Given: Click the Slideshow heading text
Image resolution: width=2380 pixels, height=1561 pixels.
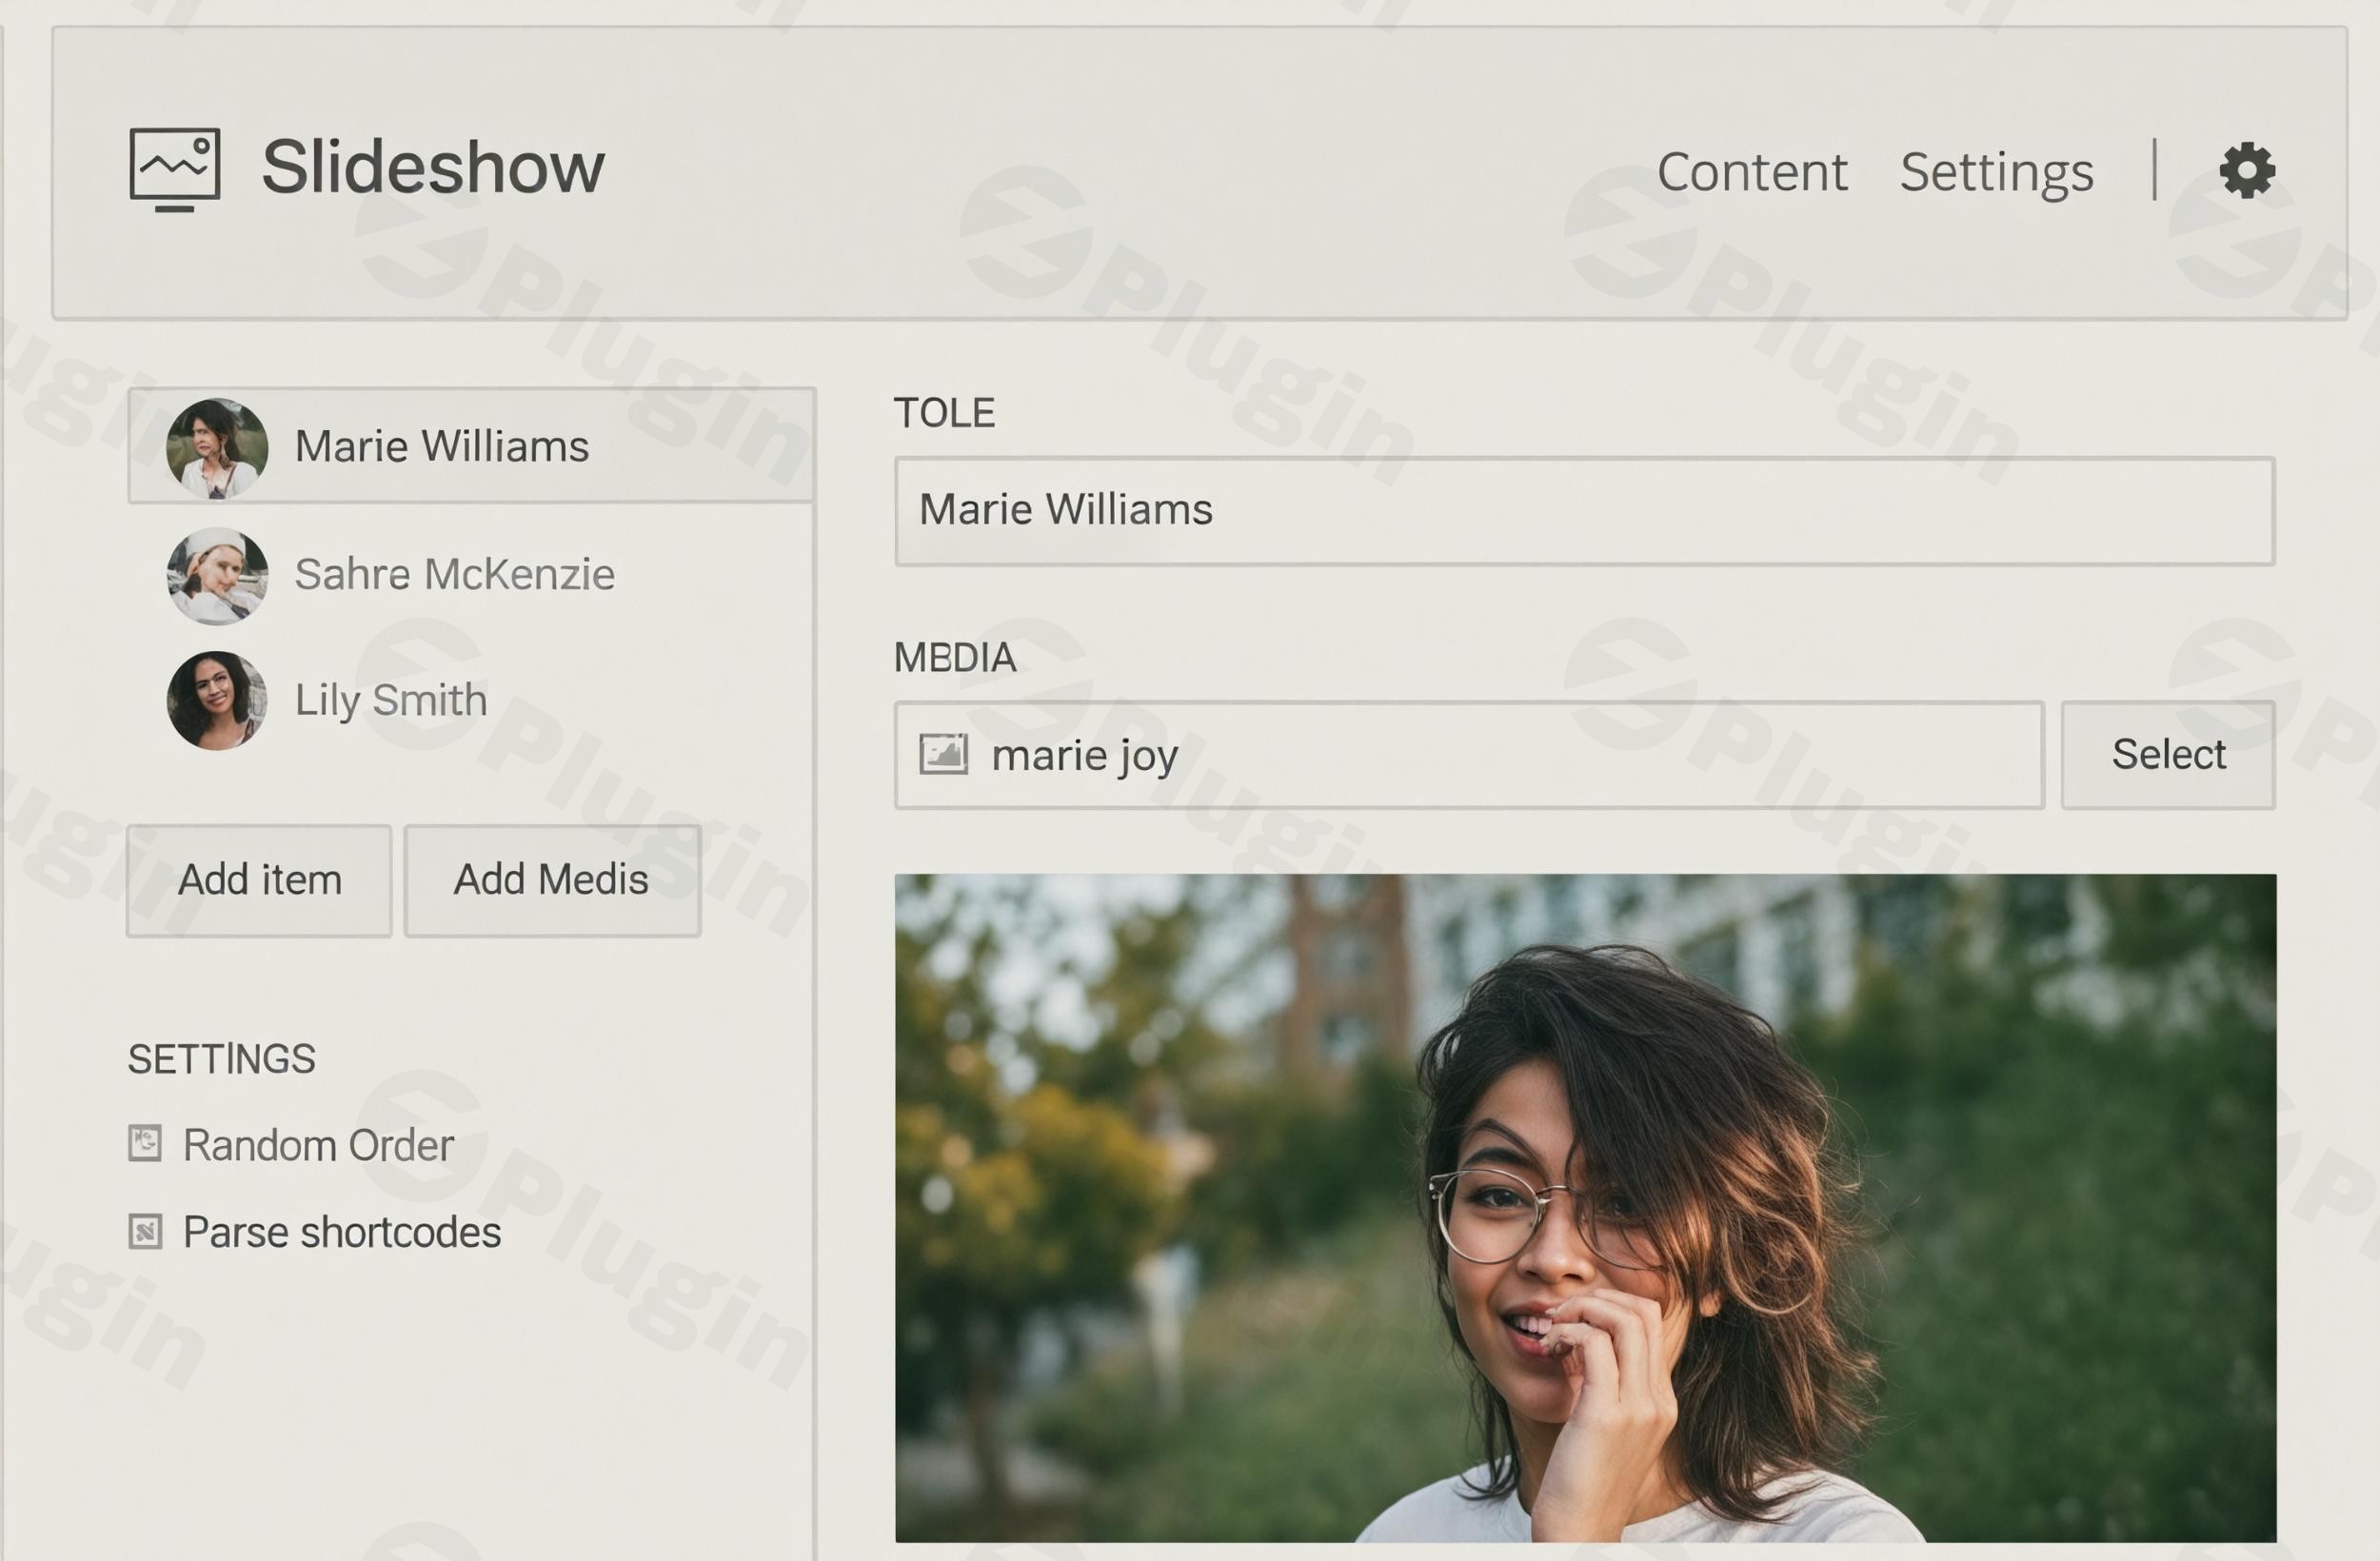Looking at the screenshot, I should [433, 167].
